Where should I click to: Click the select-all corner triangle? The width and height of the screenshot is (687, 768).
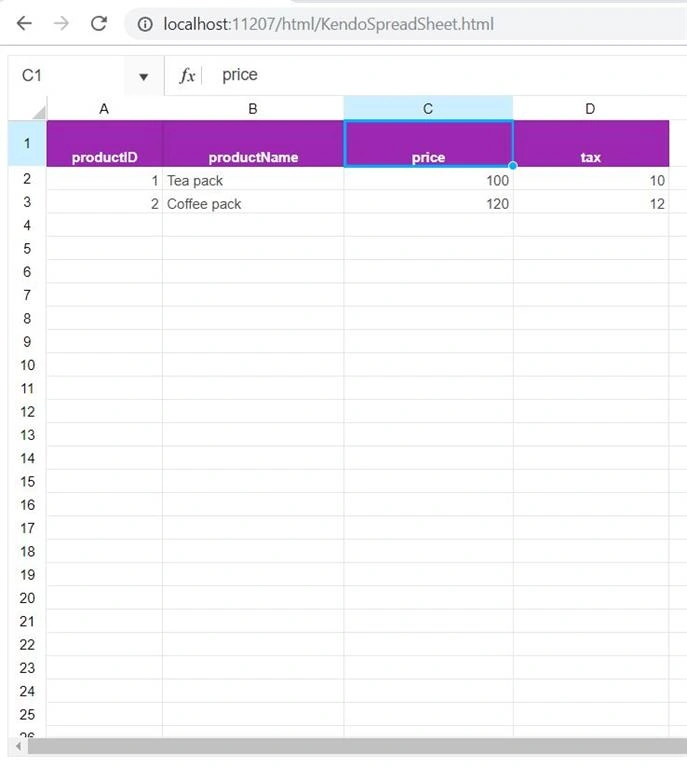[x=39, y=112]
